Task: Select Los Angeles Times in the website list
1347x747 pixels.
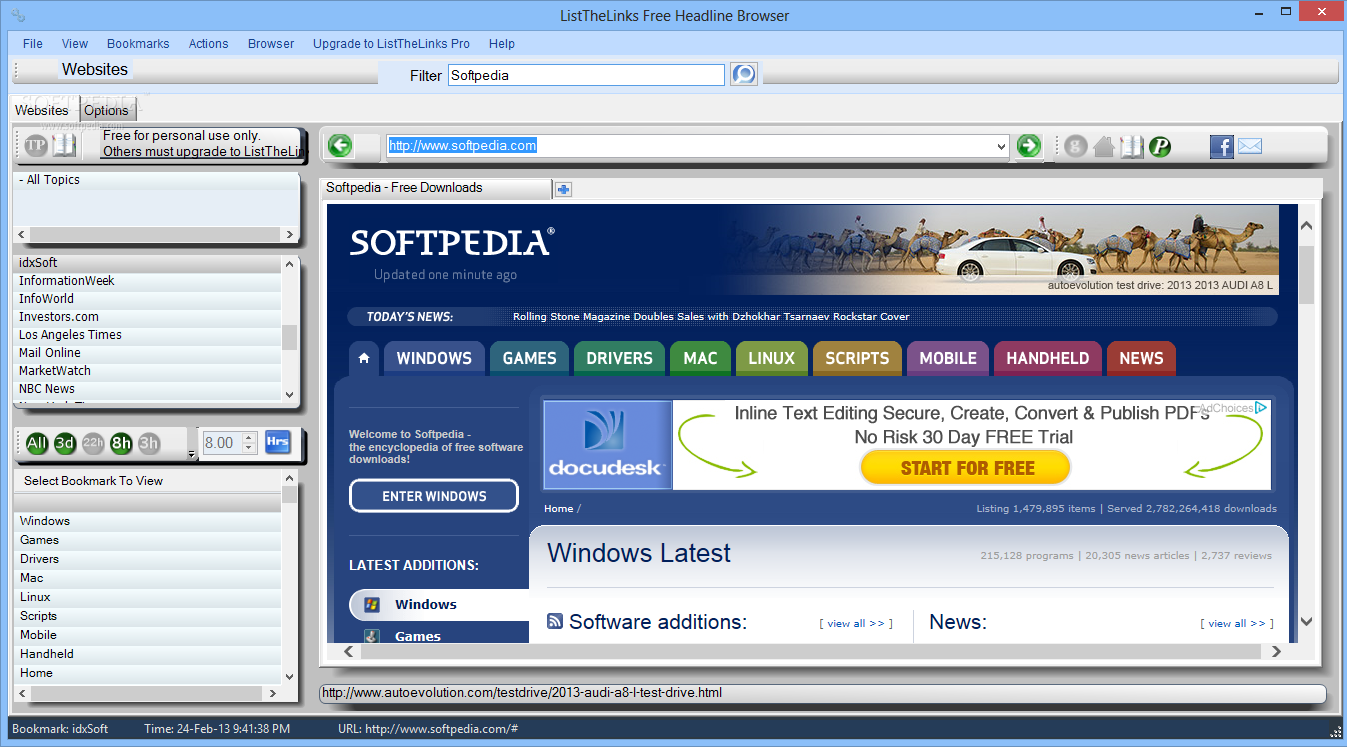Action: coord(148,335)
